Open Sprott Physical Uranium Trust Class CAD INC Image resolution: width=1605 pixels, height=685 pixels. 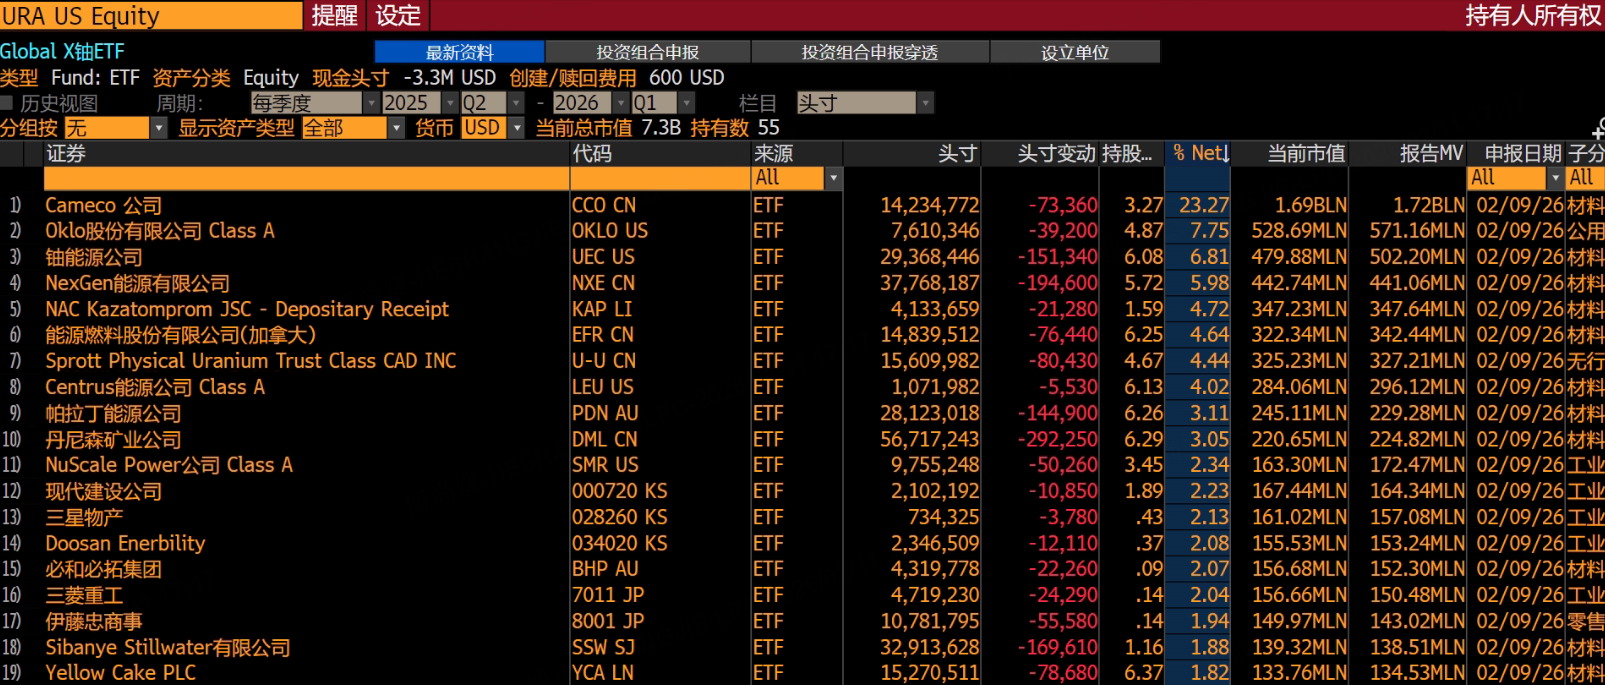click(x=251, y=361)
